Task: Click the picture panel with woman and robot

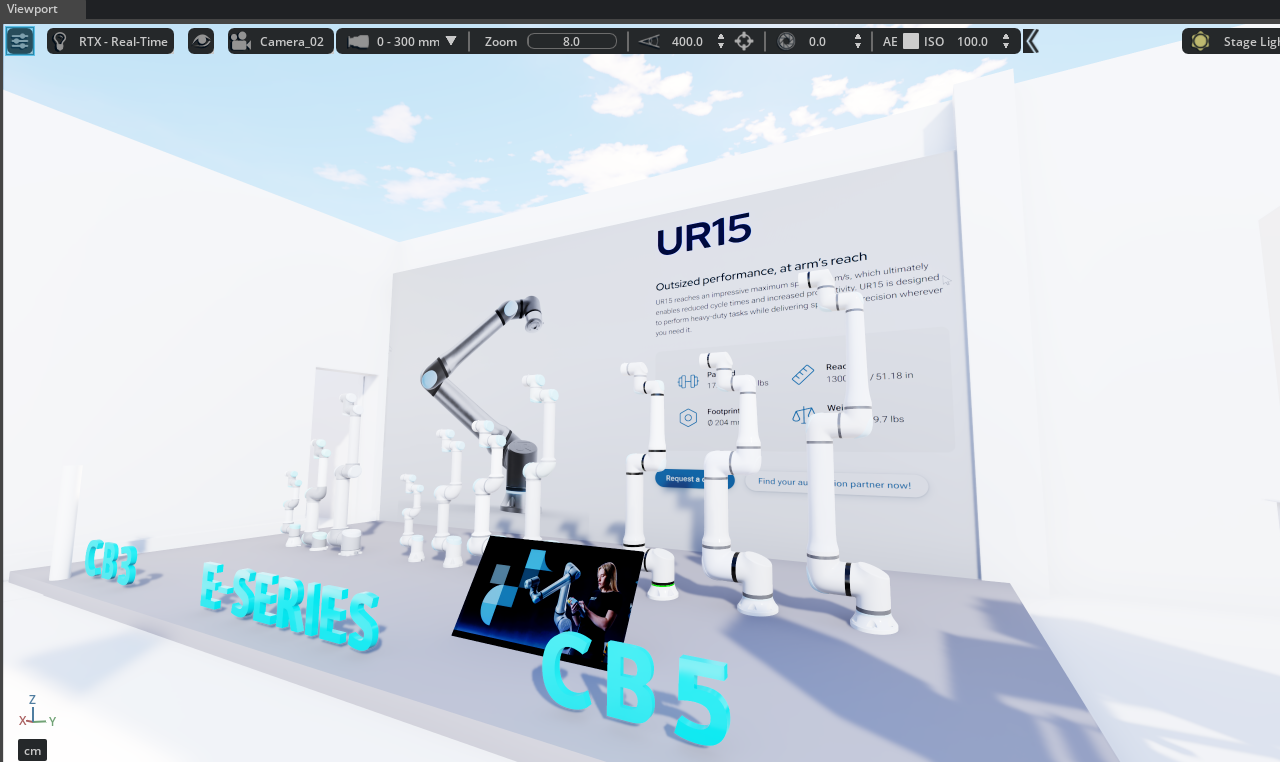Action: coord(548,601)
